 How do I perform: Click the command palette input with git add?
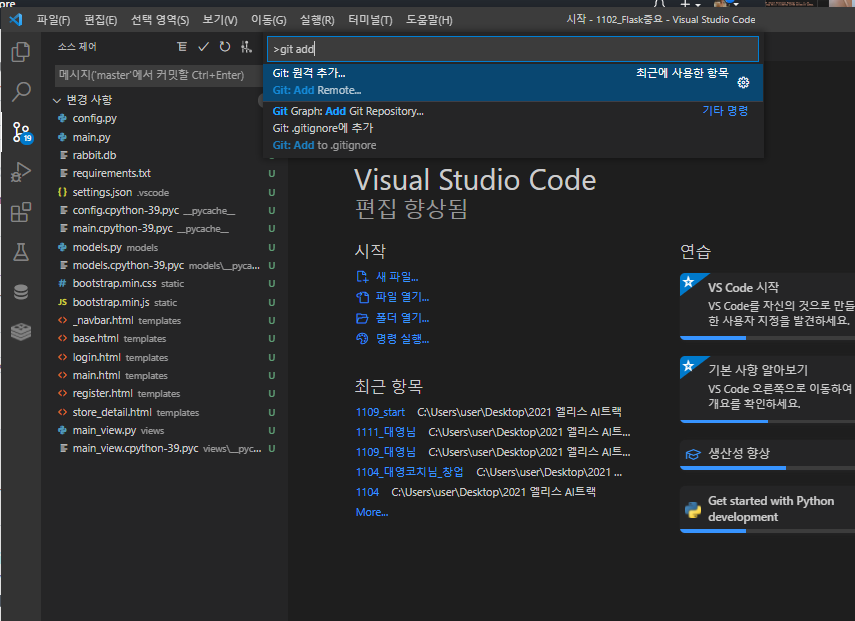pos(513,49)
